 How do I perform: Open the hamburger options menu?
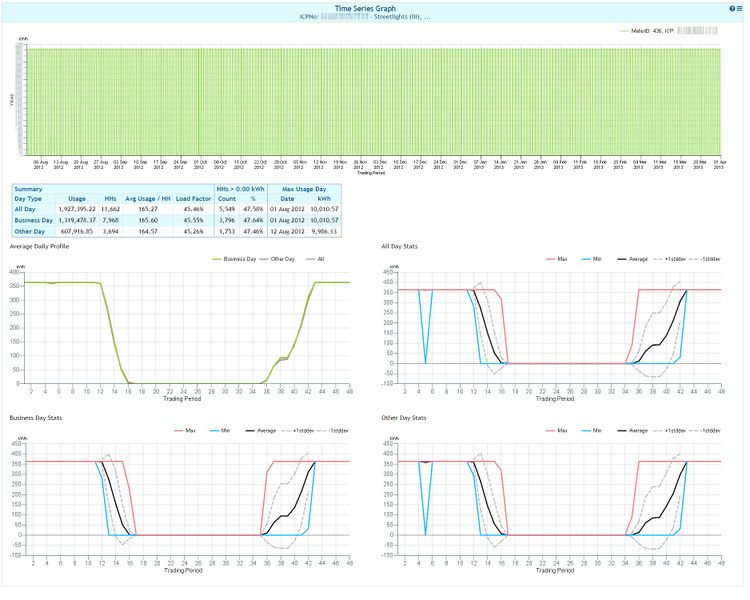tap(739, 9)
